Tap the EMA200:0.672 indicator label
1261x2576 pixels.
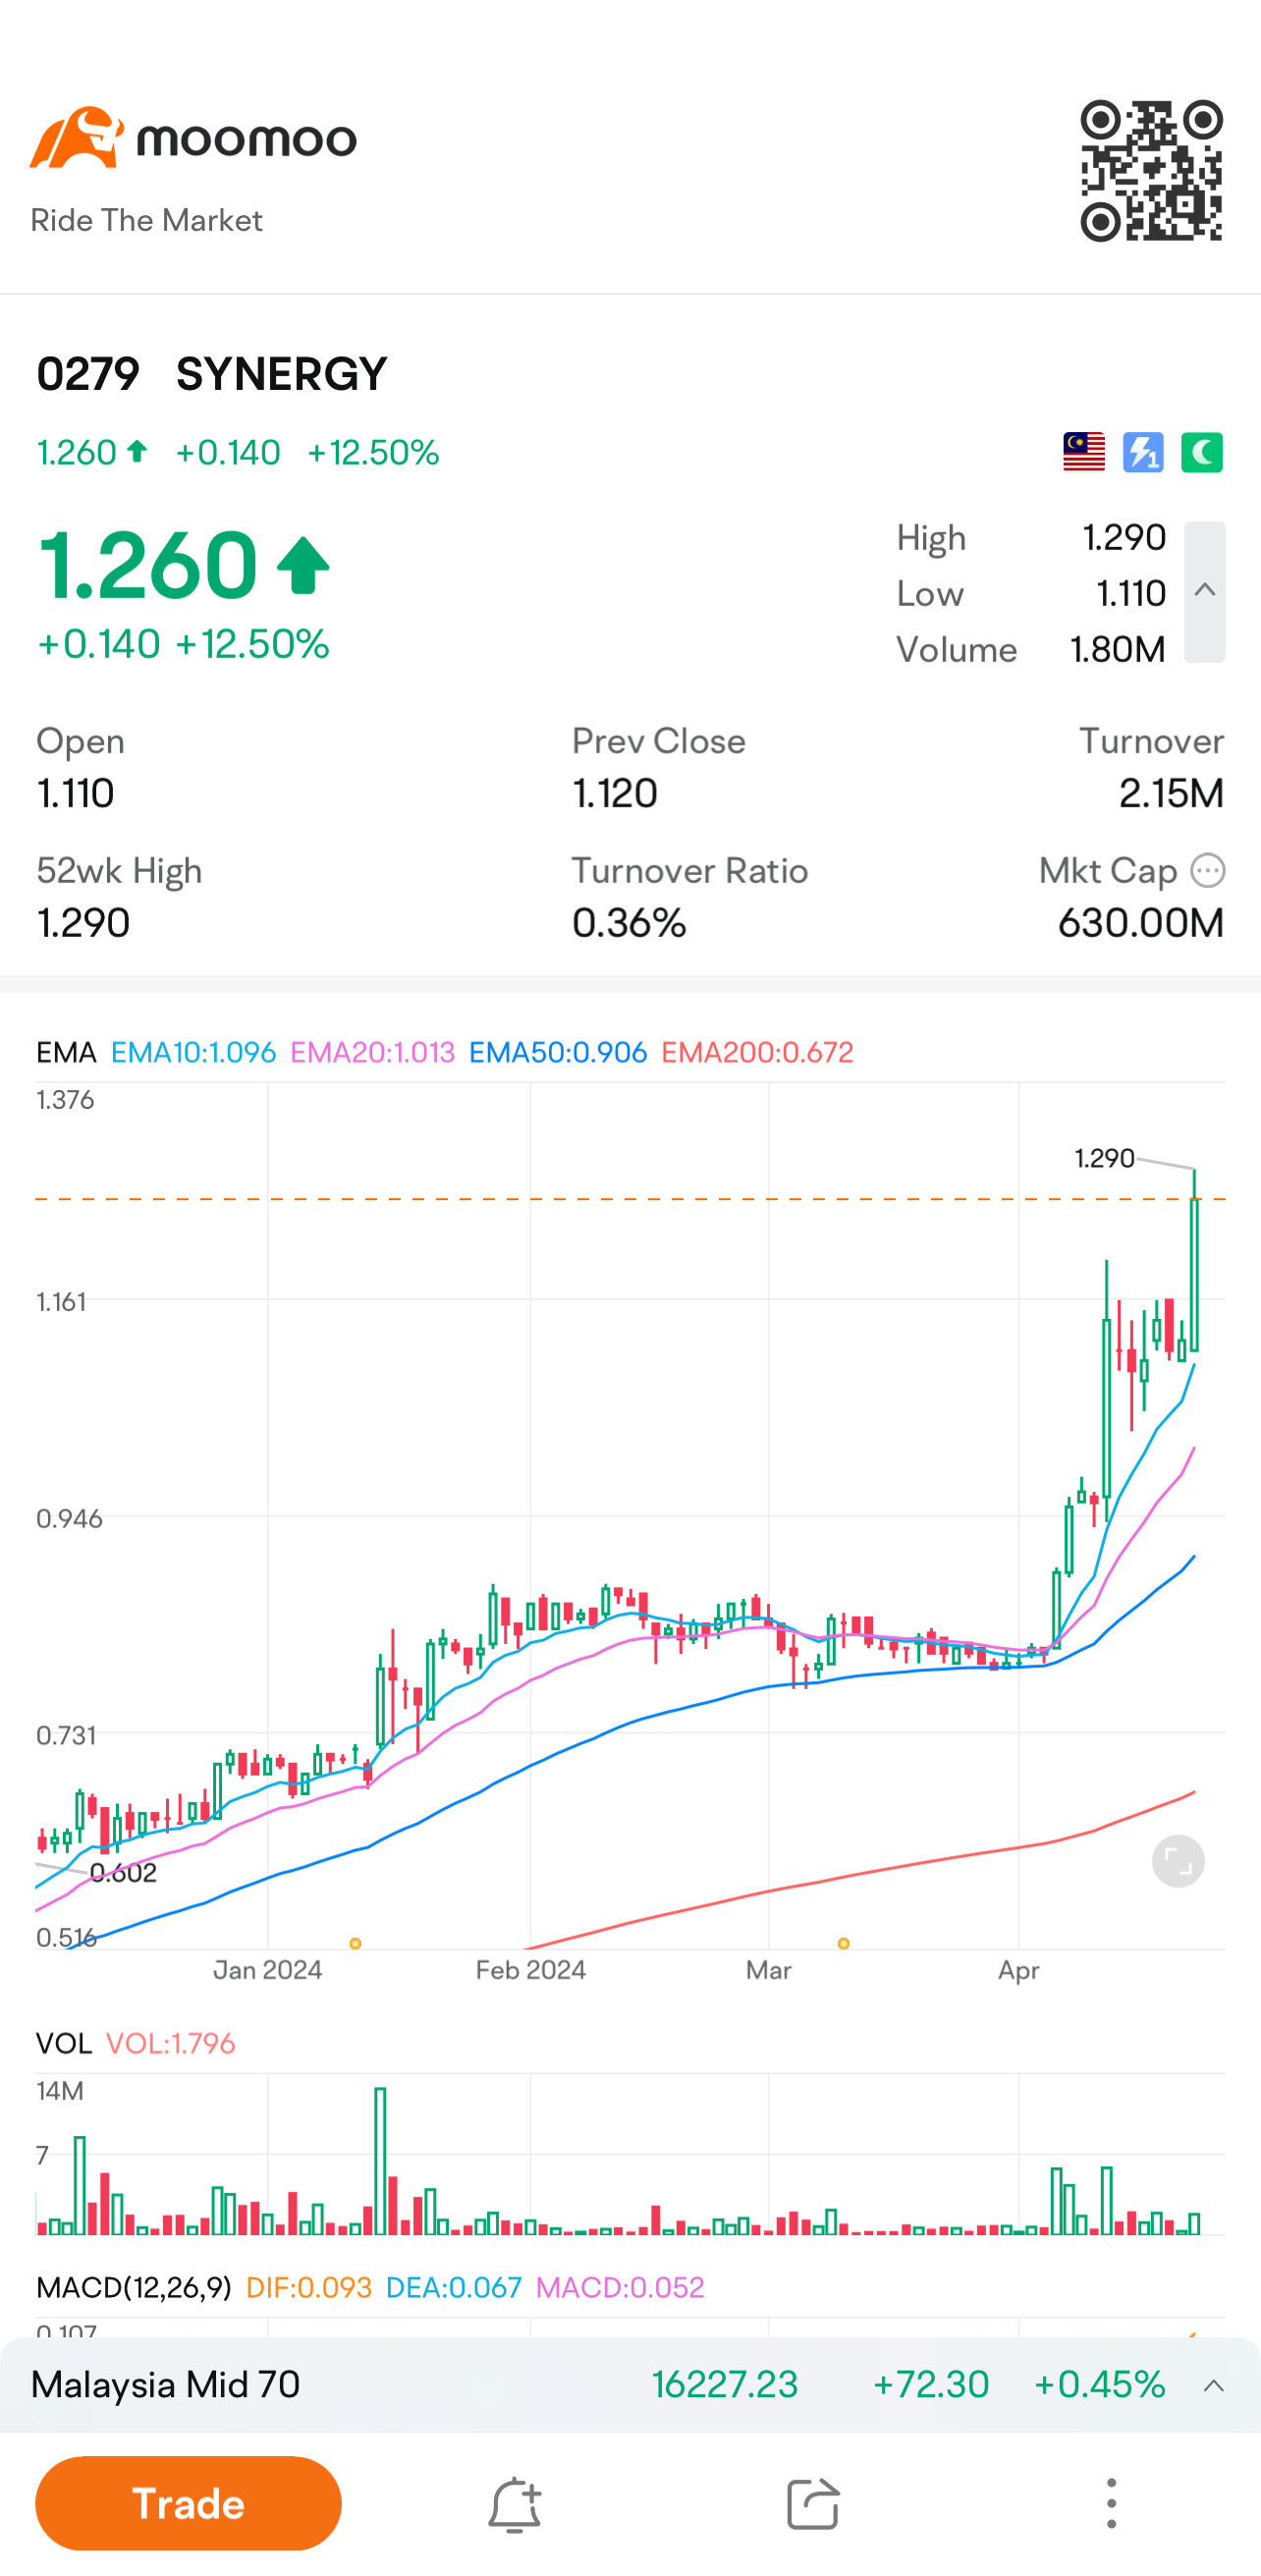click(x=757, y=1052)
